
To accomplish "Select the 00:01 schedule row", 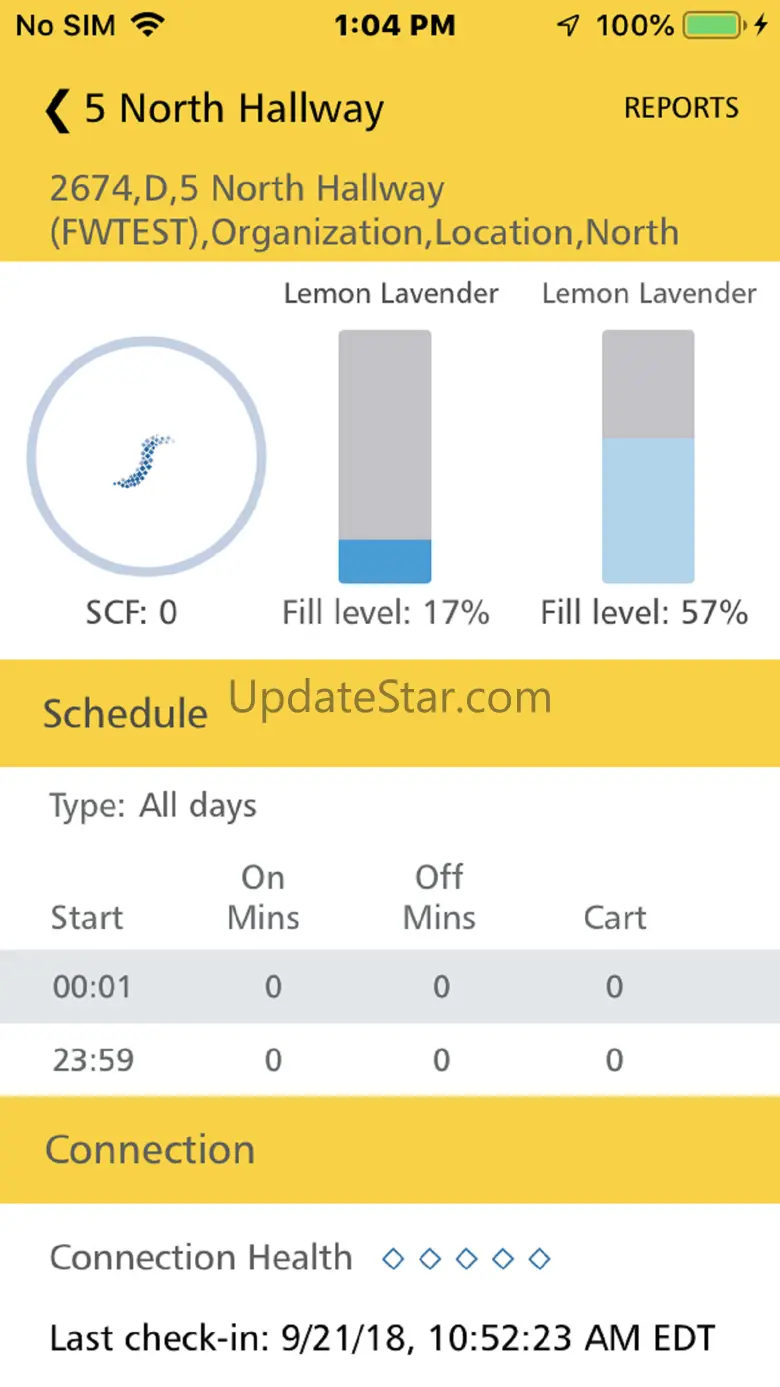I will tap(390, 987).
